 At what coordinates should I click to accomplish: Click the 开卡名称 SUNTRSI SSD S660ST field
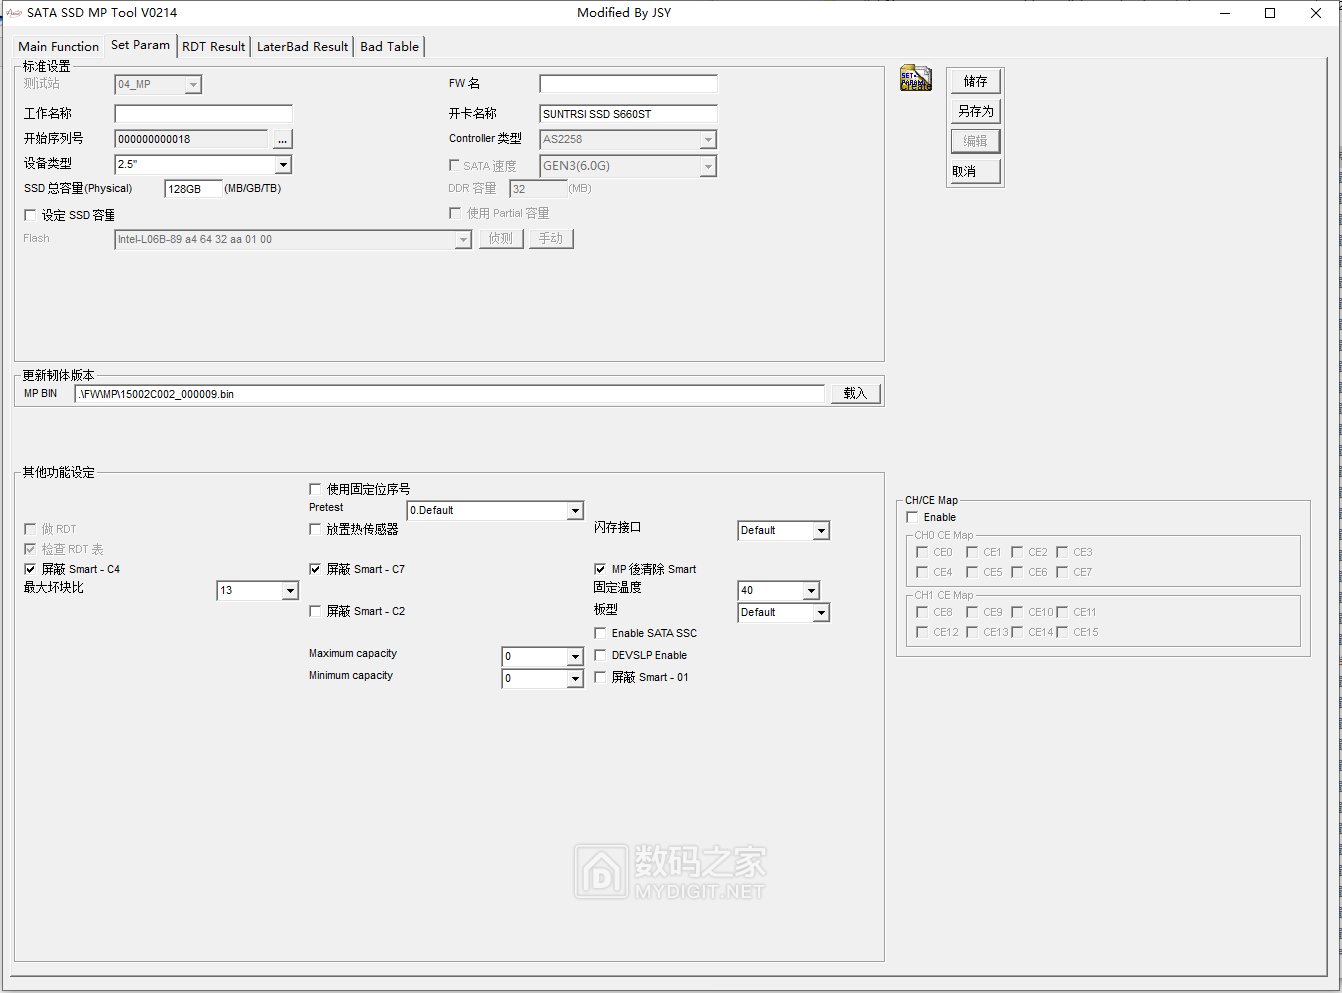point(628,114)
